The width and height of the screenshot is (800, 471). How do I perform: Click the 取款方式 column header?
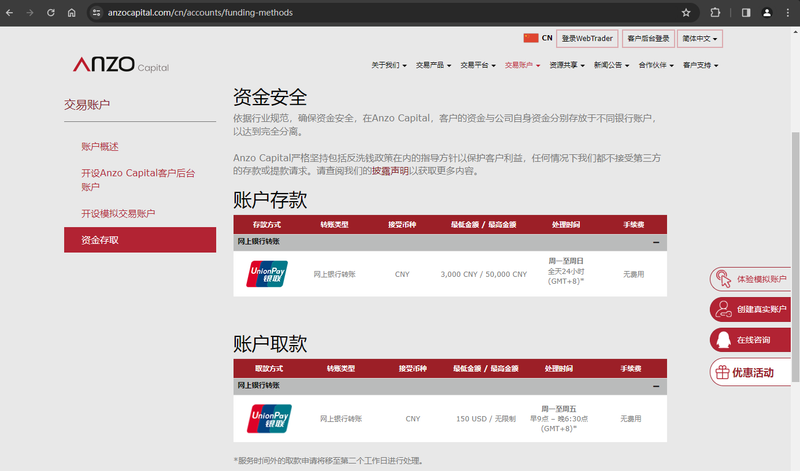click(269, 368)
